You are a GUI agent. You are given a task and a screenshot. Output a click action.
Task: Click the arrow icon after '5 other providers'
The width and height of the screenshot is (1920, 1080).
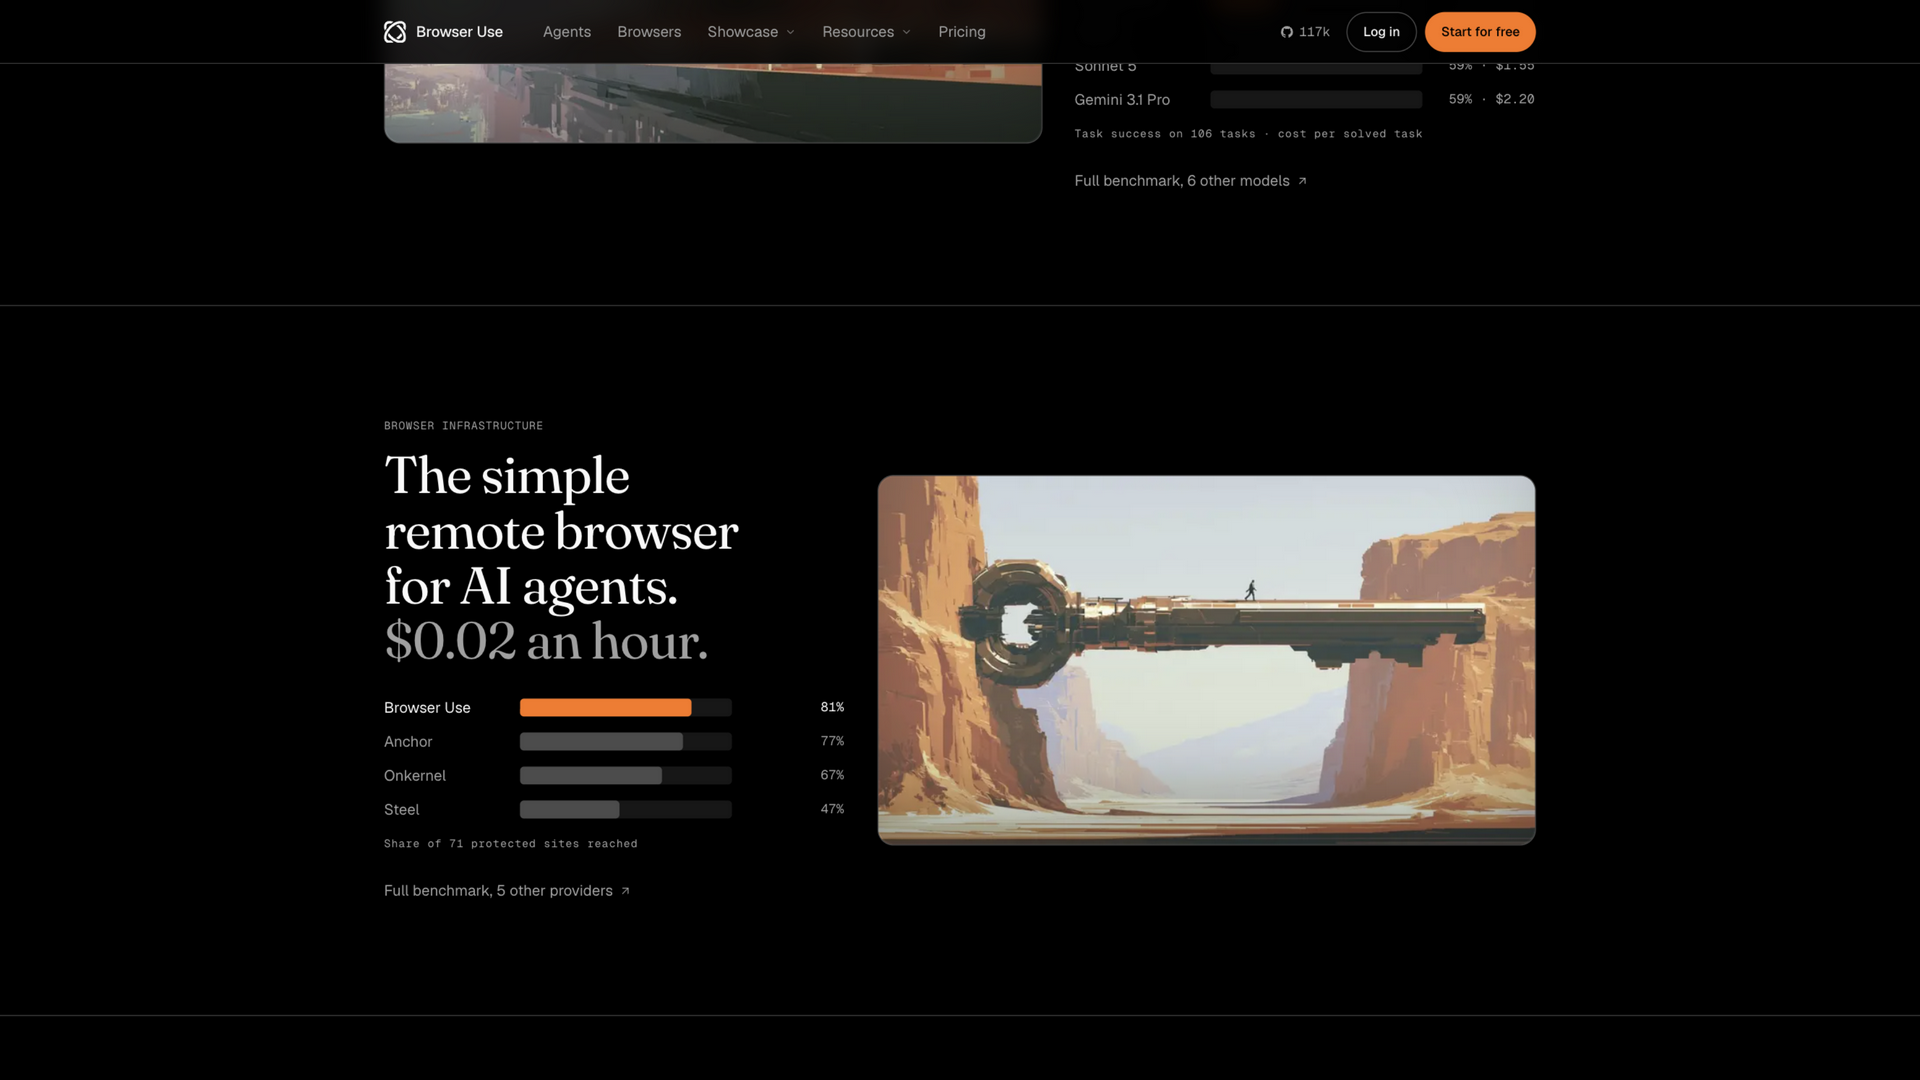pyautogui.click(x=625, y=891)
